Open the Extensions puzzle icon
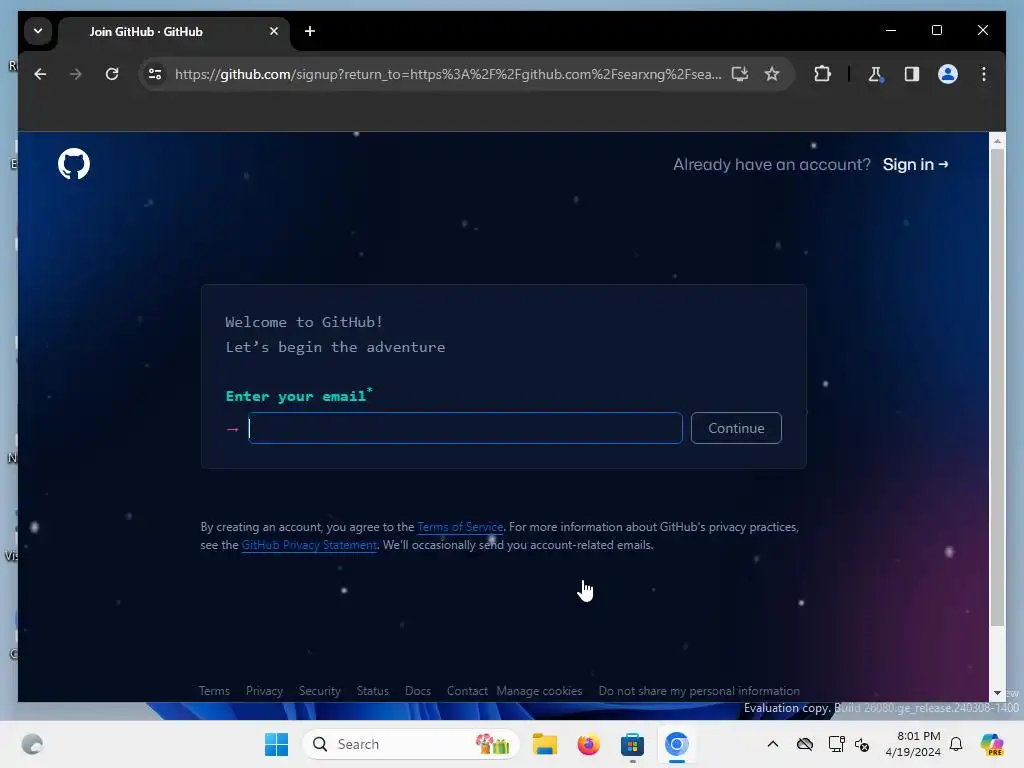 click(x=822, y=74)
